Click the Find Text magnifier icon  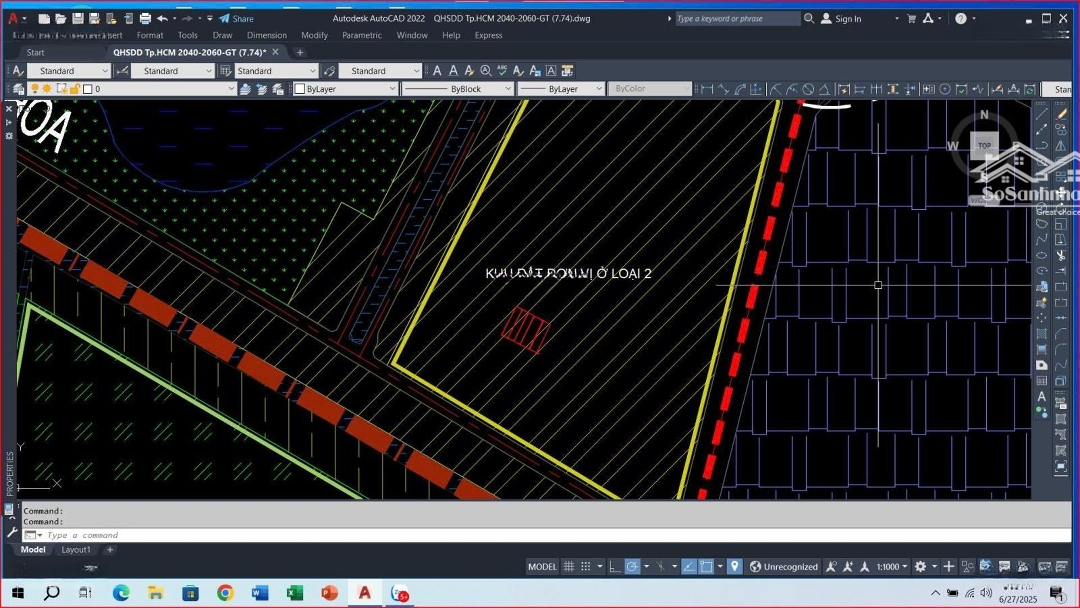[x=486, y=71]
